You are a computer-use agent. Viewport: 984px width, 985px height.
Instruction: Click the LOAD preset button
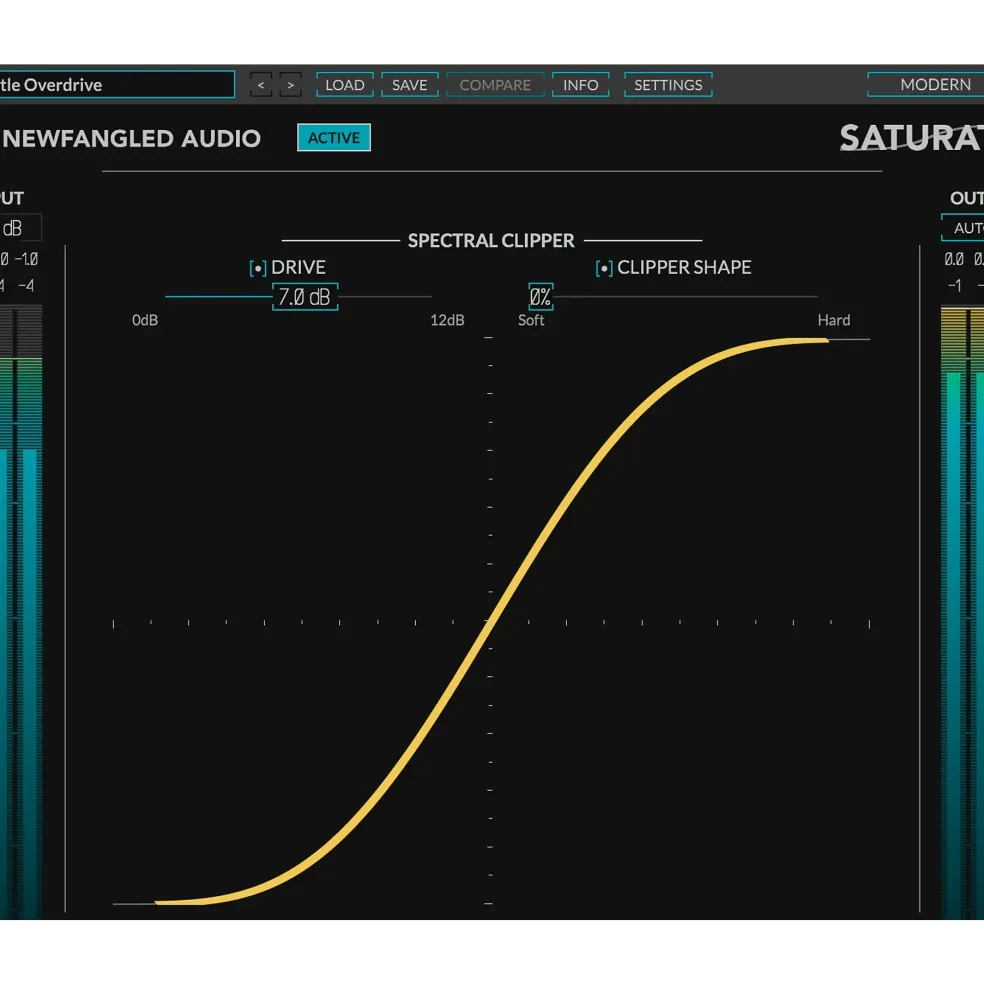345,85
